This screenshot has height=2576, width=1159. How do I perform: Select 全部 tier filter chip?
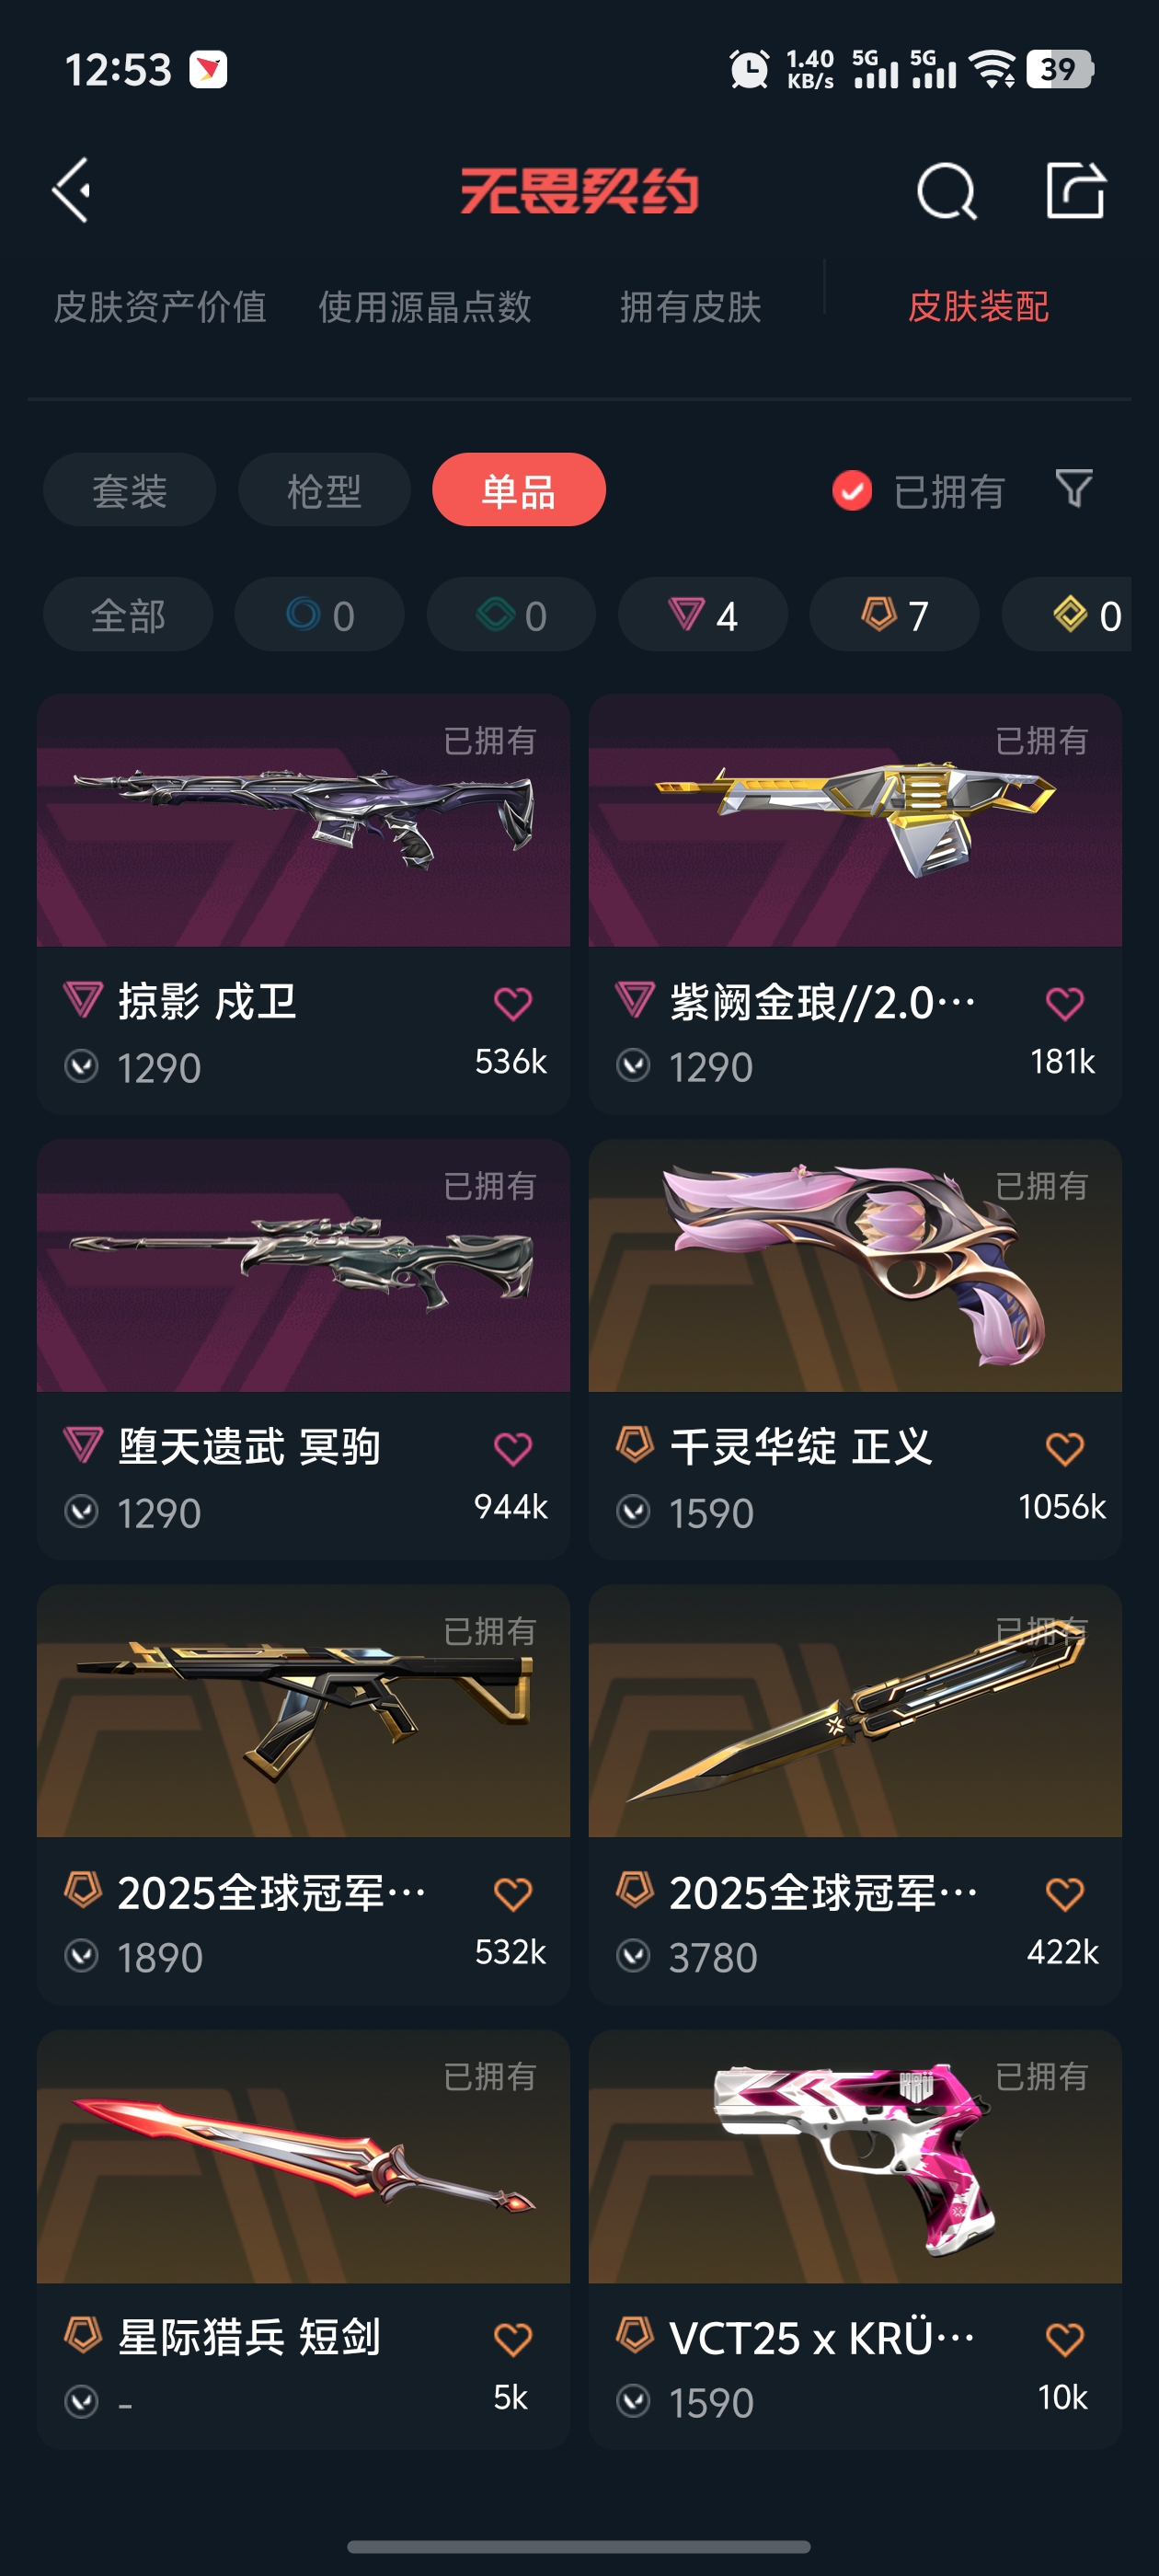click(128, 614)
